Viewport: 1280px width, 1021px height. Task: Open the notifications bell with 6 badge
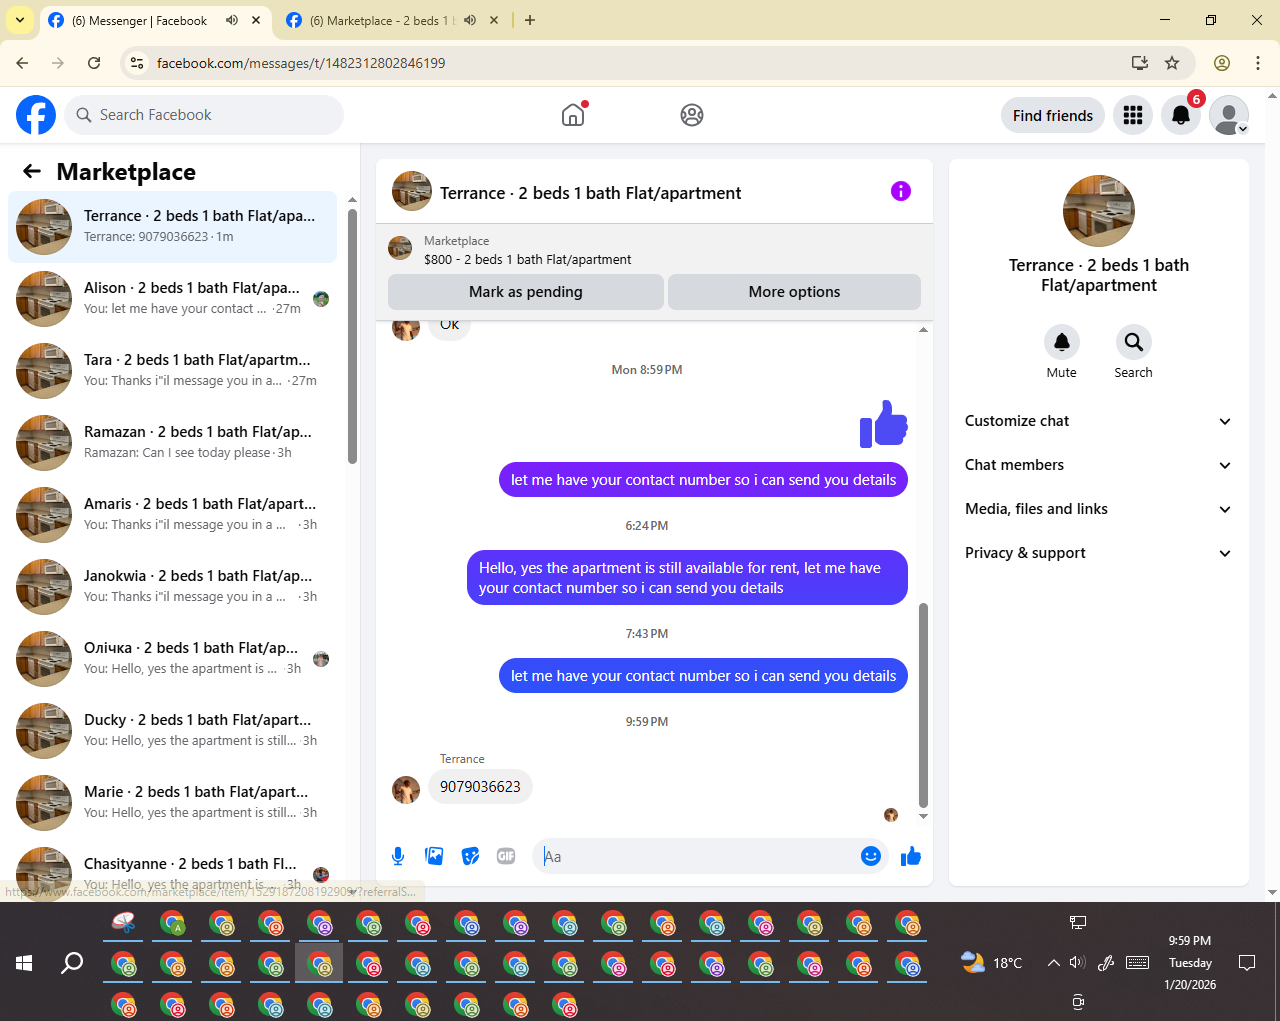pos(1181,115)
